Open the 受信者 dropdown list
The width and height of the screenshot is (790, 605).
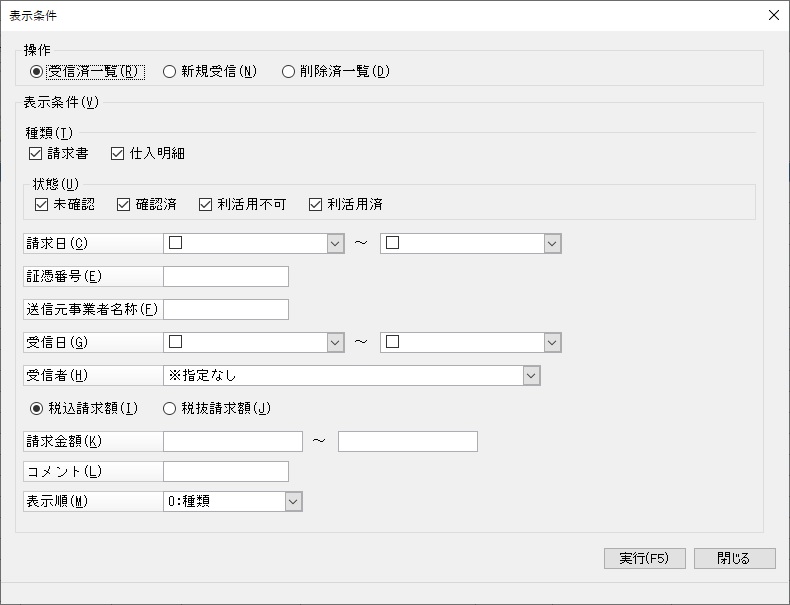(x=531, y=375)
